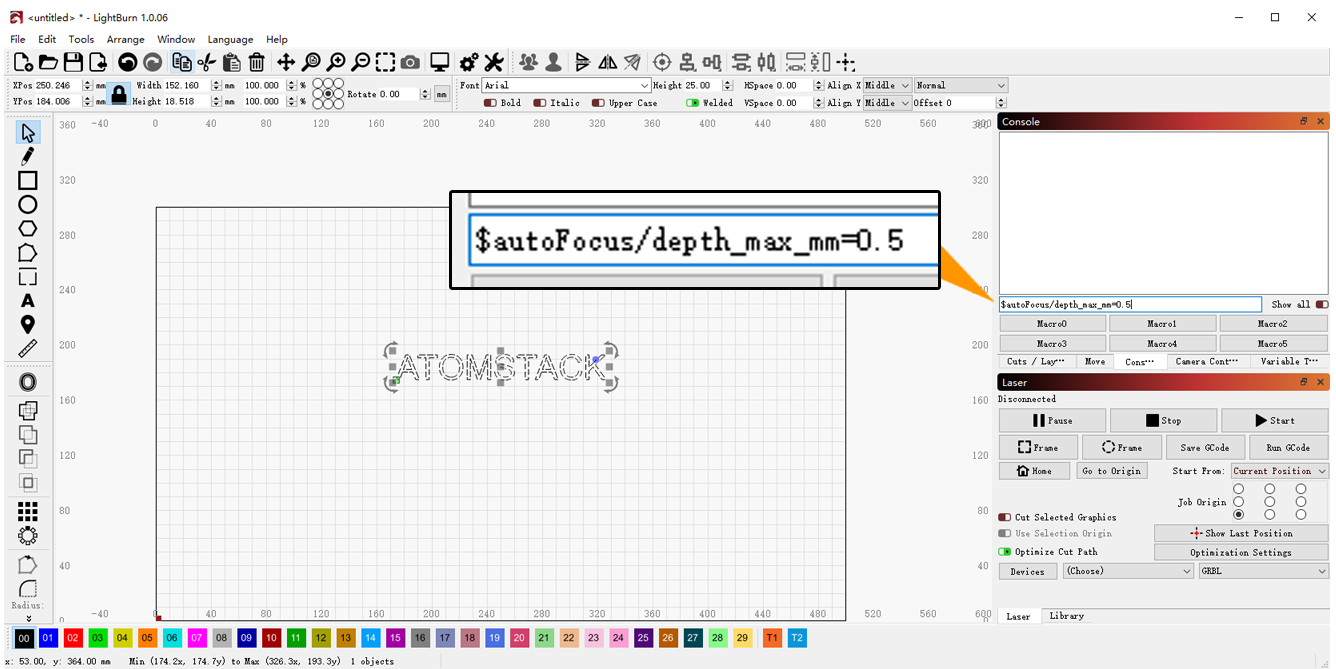1336x669 pixels.
Task: Select the Draw Lines pencil tool
Action: coord(27,156)
